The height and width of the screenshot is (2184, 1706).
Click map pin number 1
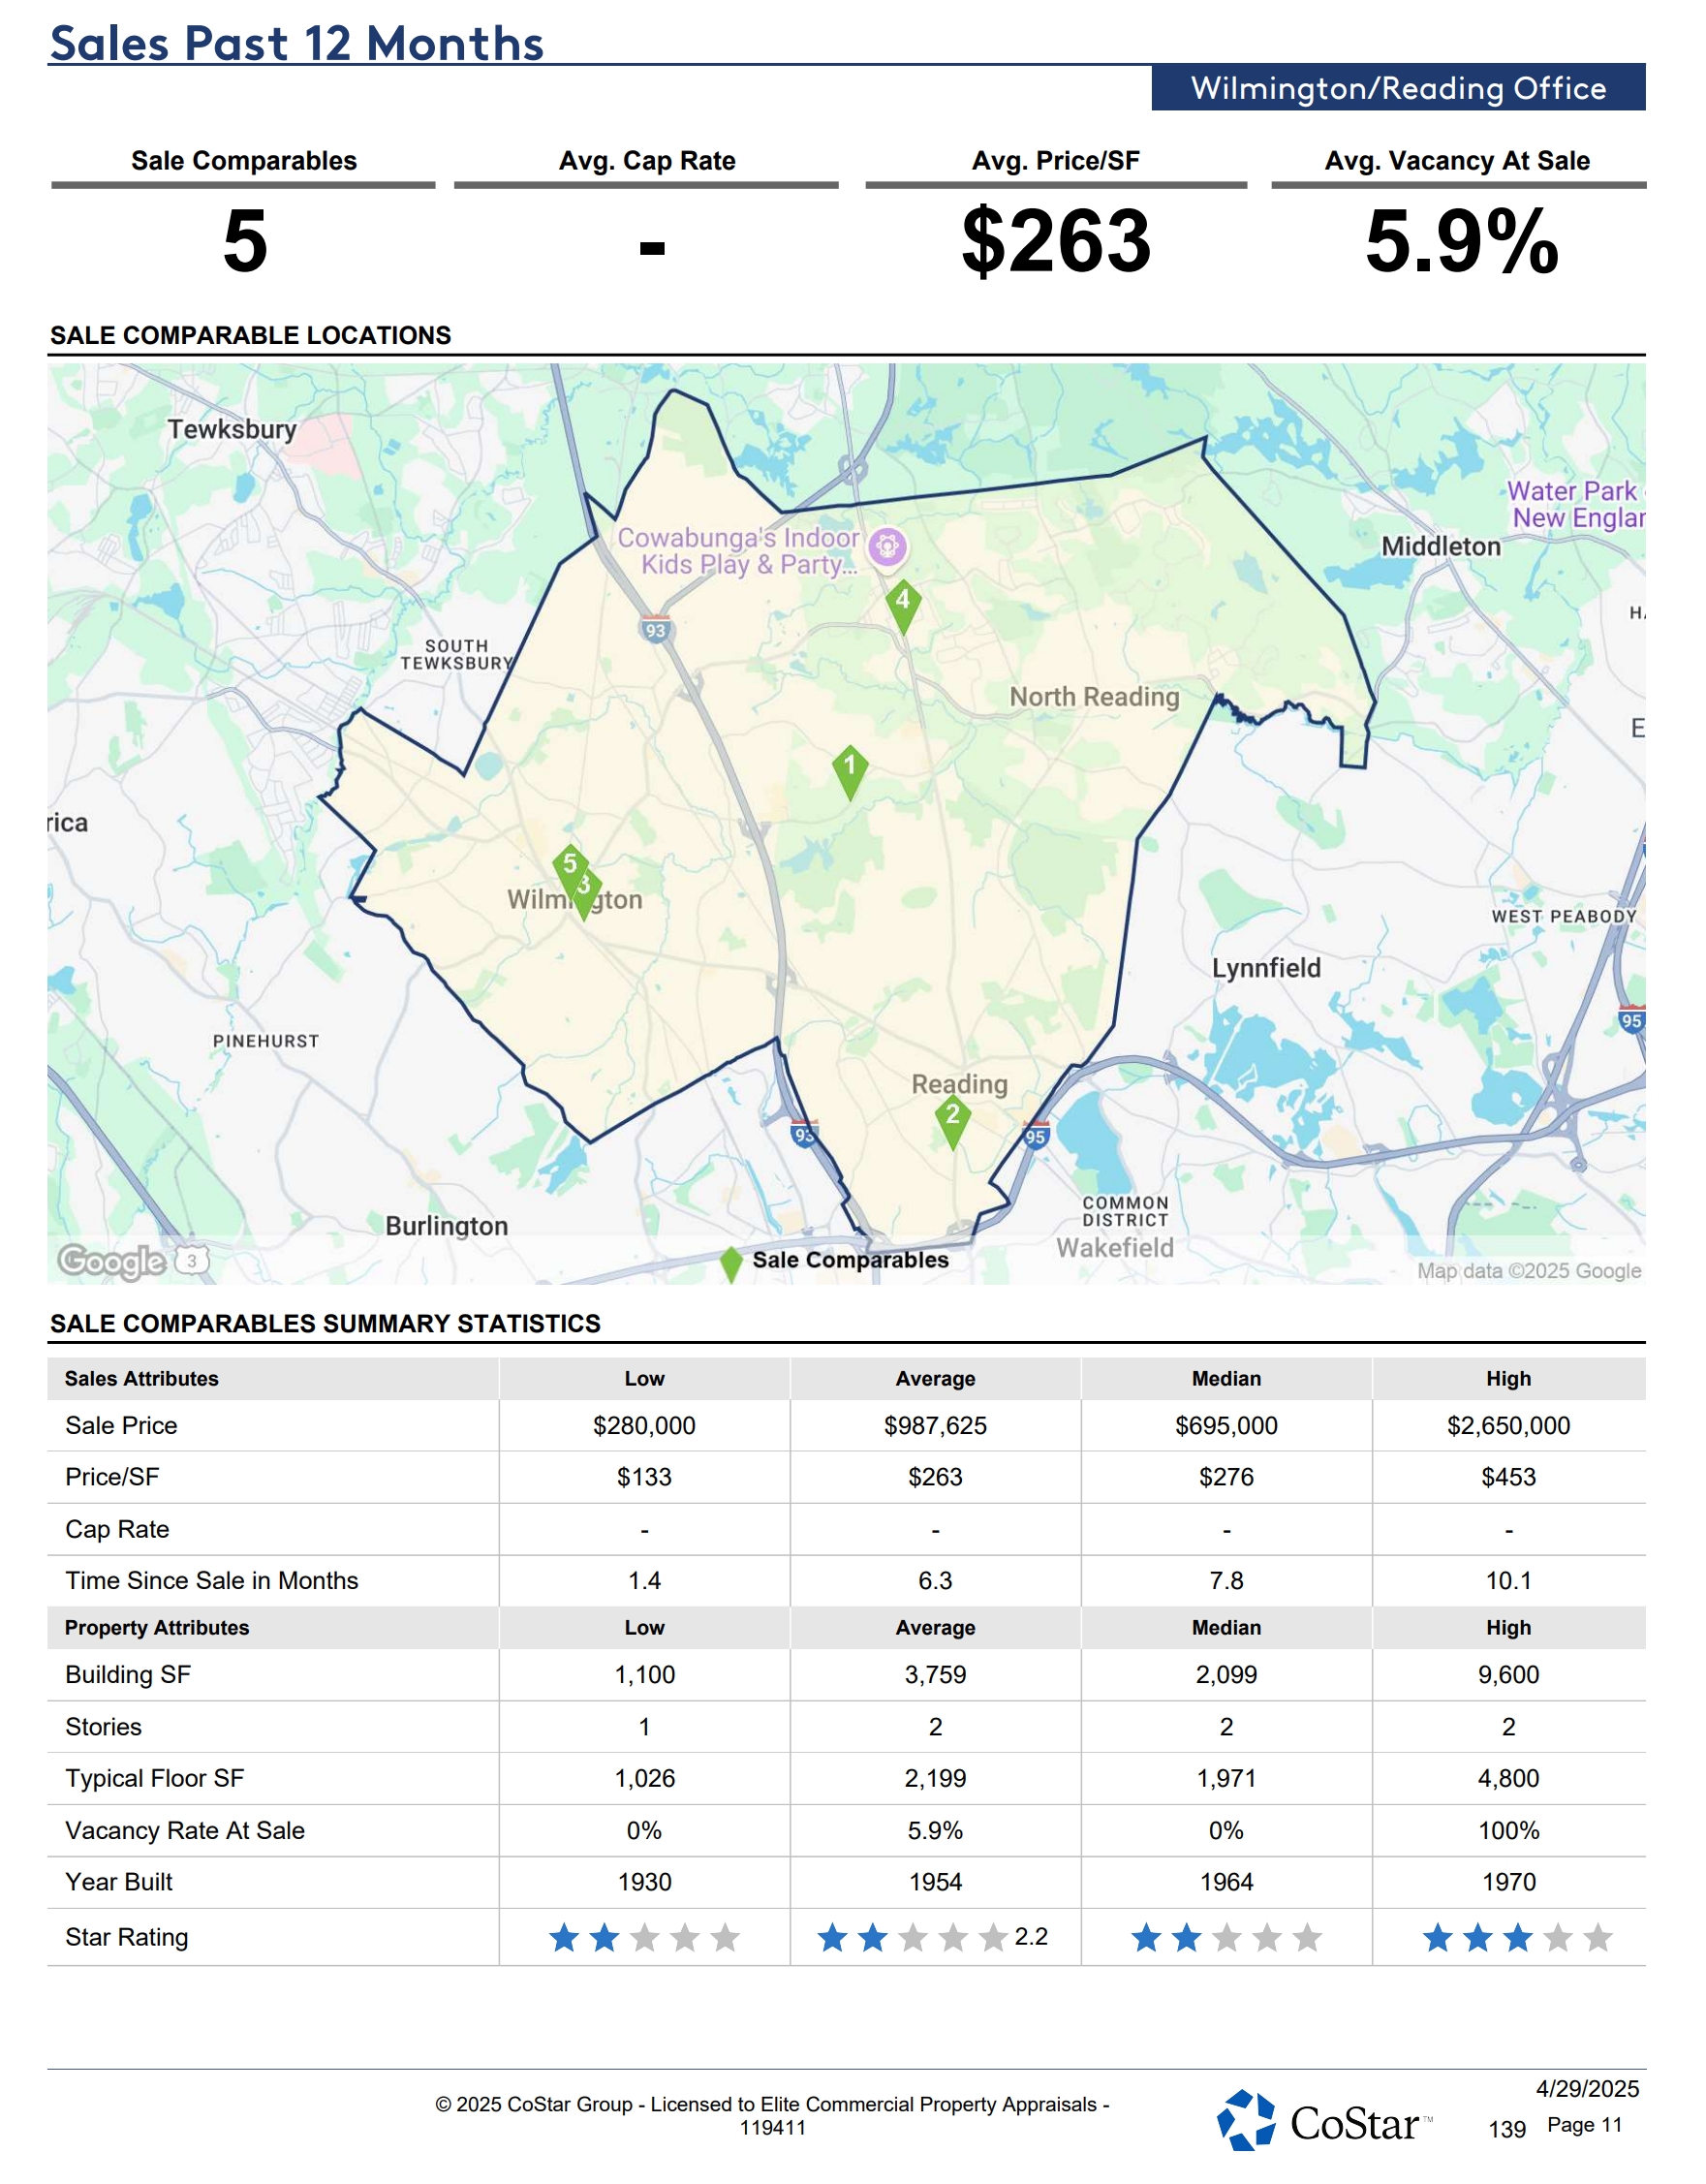850,771
